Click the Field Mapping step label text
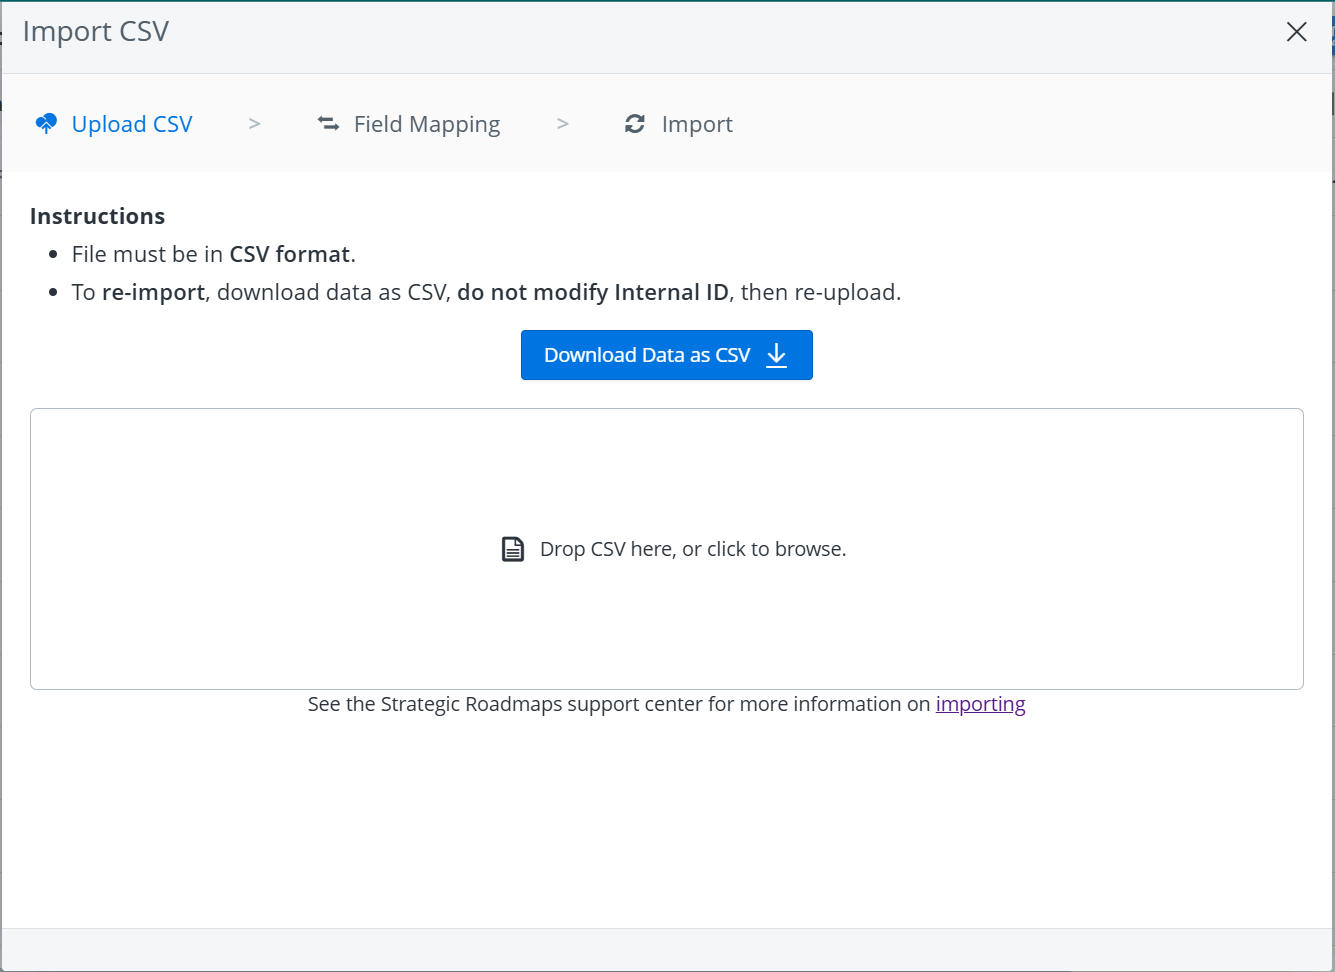 (426, 123)
